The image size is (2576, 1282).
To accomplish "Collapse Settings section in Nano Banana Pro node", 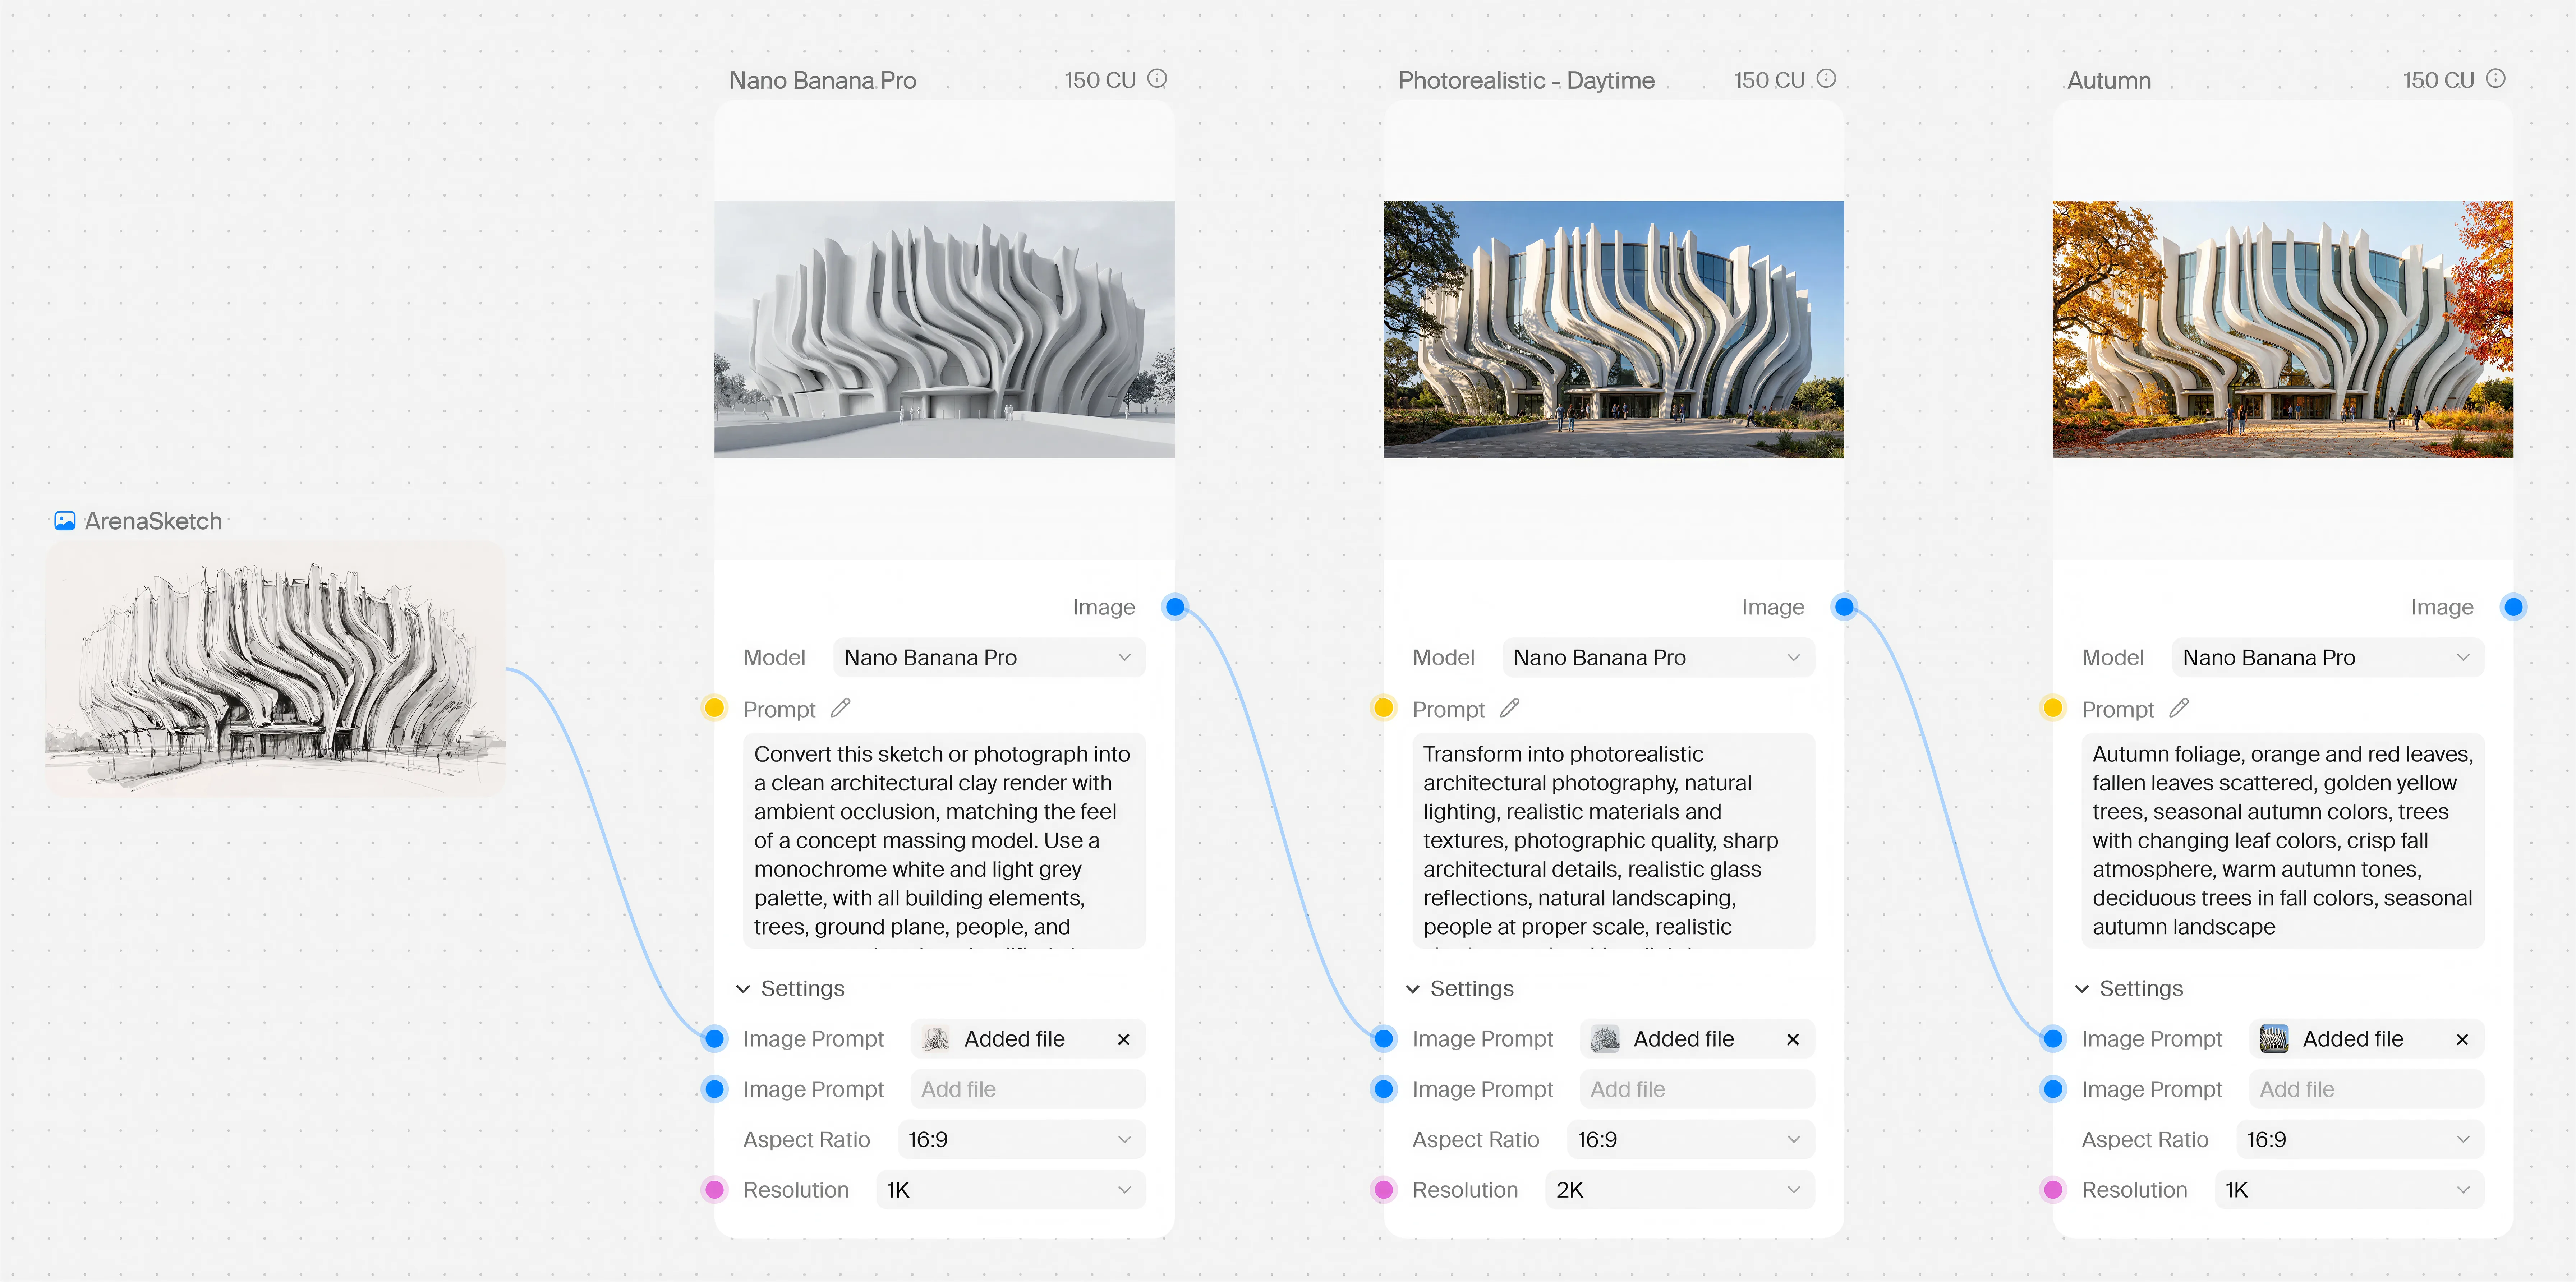I will (790, 989).
